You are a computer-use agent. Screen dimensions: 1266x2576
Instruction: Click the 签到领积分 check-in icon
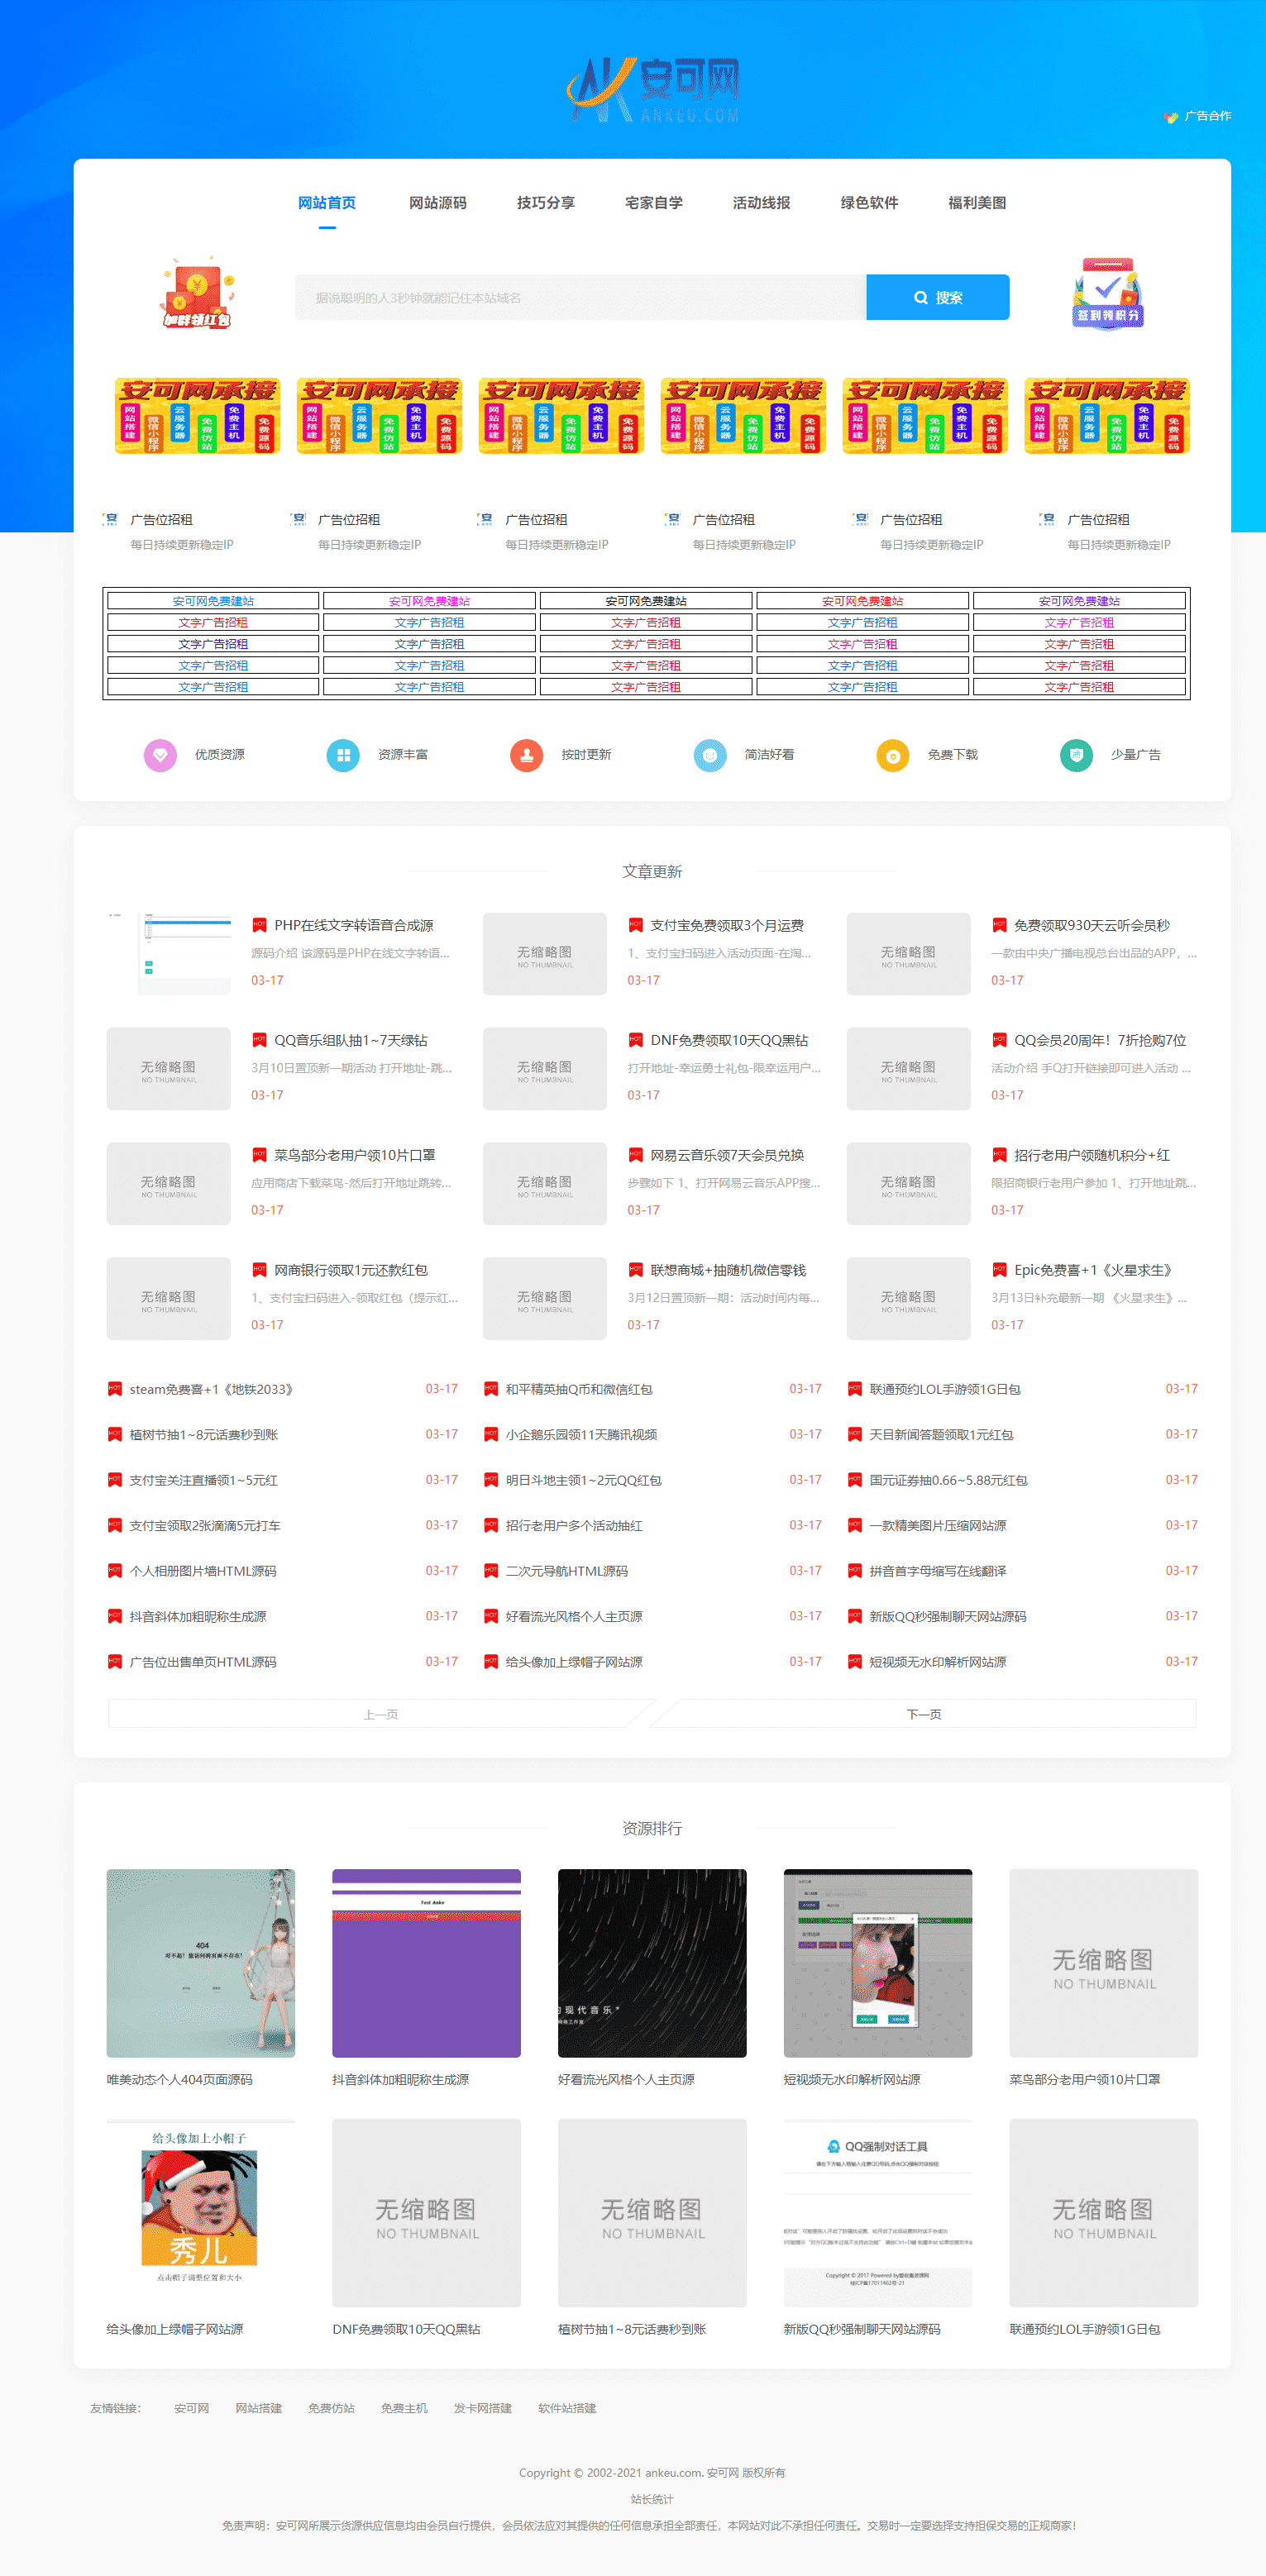[x=1107, y=293]
